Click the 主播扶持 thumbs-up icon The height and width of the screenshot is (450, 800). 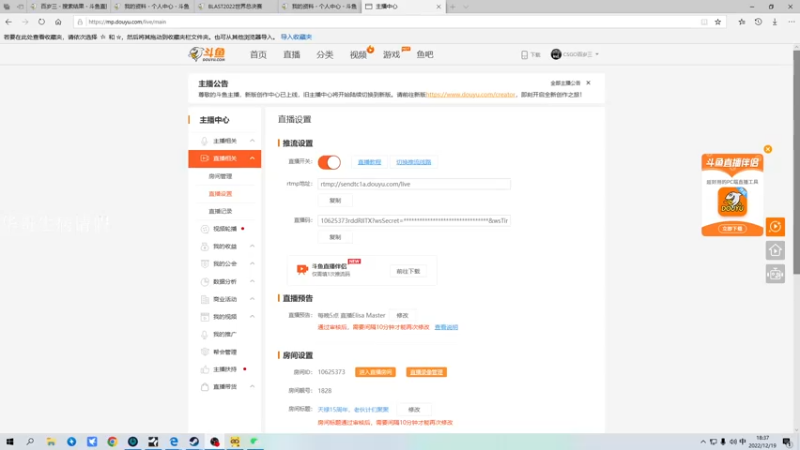pos(205,369)
